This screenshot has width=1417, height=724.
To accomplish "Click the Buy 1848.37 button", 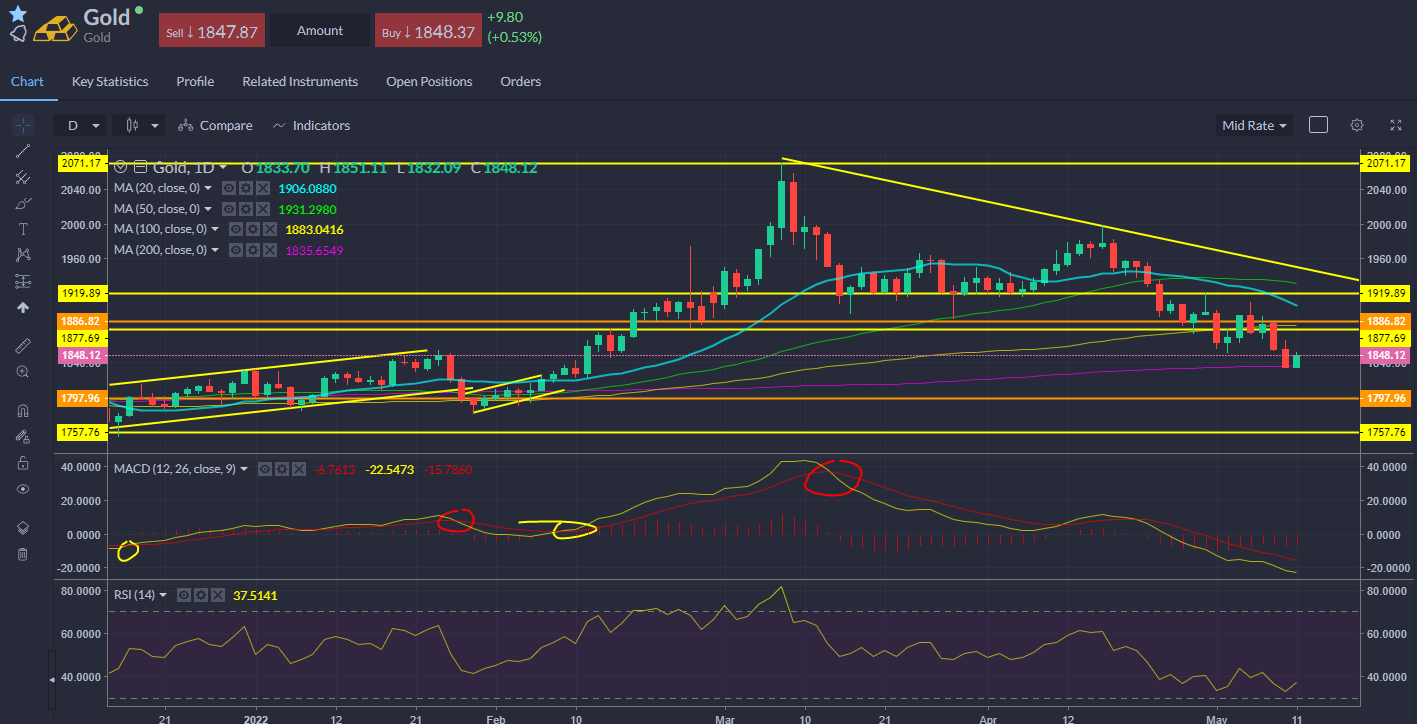I will (427, 31).
